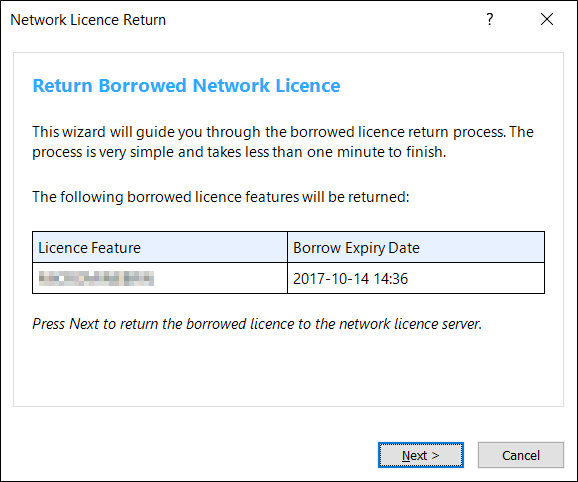Click empty space right of the expiry time

pyautogui.click(x=476, y=278)
